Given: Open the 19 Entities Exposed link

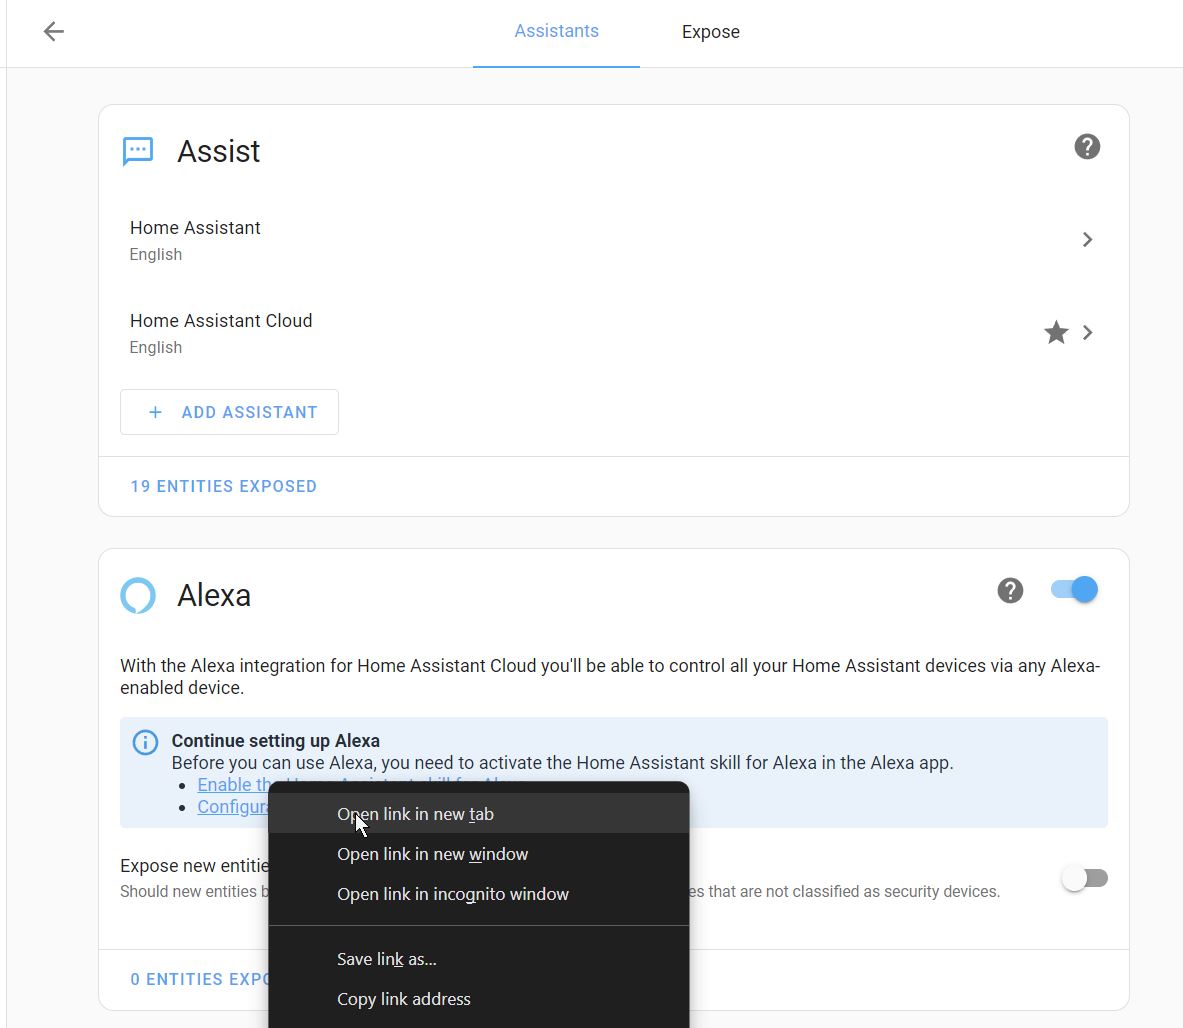Looking at the screenshot, I should coord(223,486).
